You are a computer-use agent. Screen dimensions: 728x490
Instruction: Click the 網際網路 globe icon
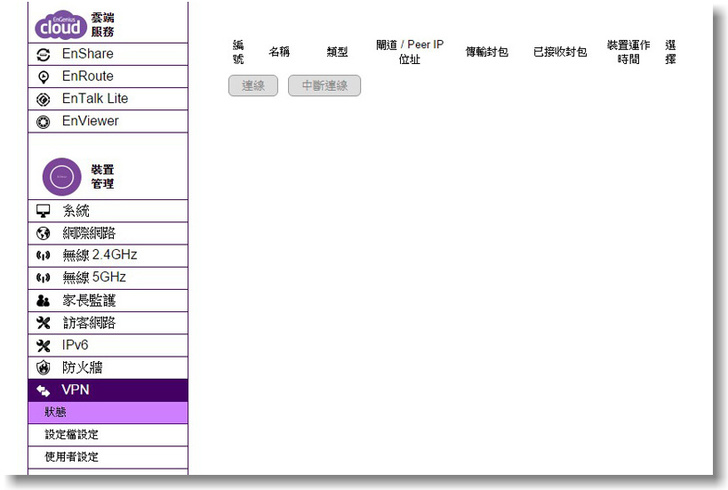pyautogui.click(x=43, y=234)
